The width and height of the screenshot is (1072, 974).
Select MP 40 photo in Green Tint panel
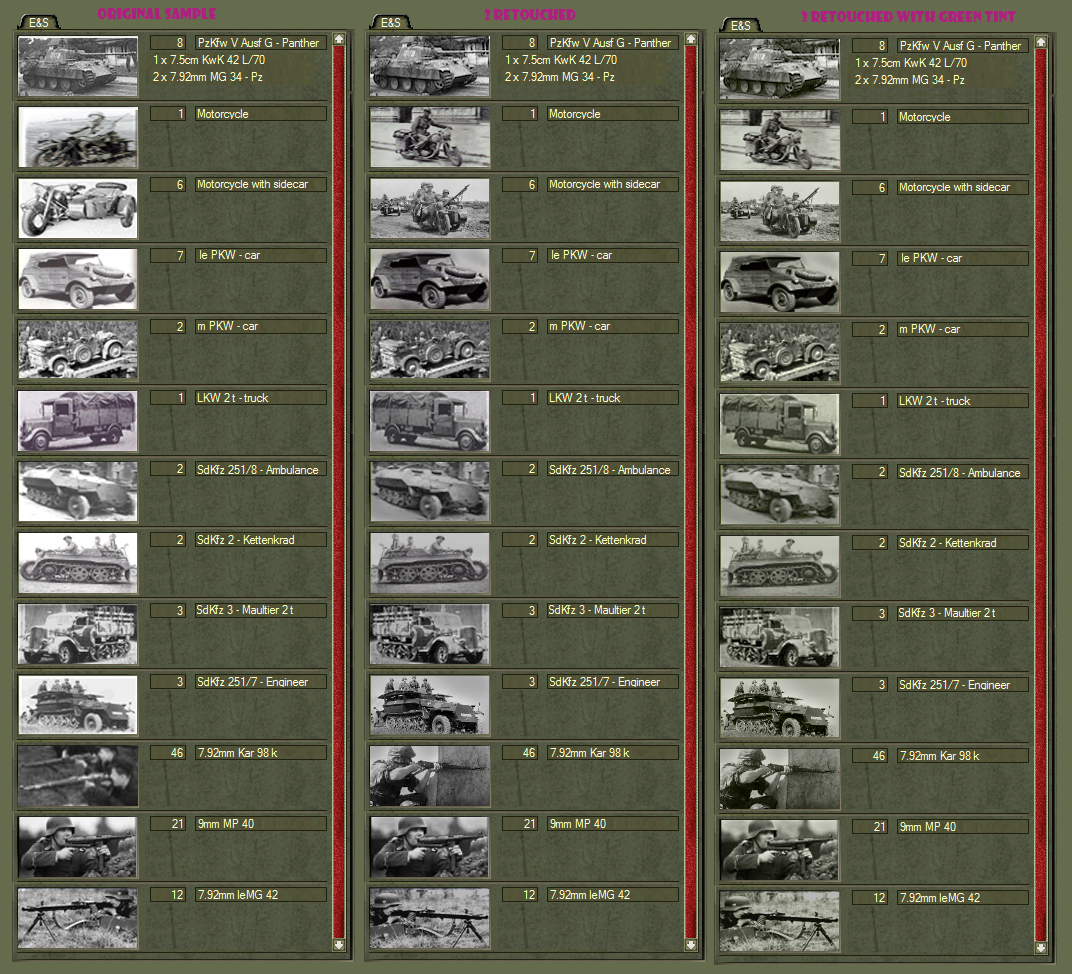(x=780, y=851)
